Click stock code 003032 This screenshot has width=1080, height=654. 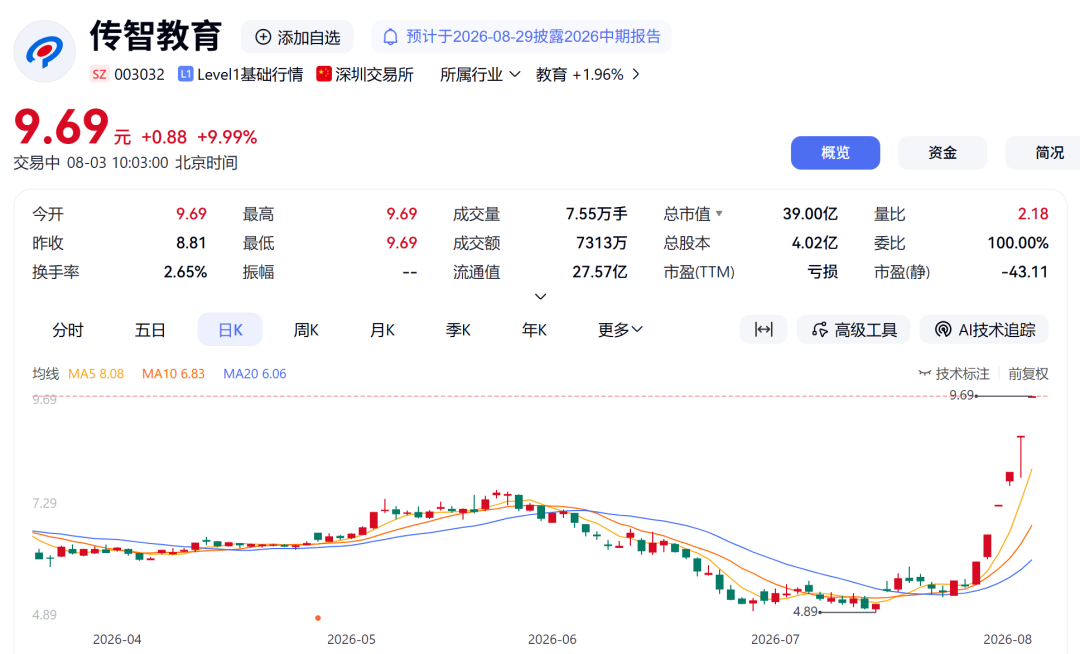coord(139,74)
